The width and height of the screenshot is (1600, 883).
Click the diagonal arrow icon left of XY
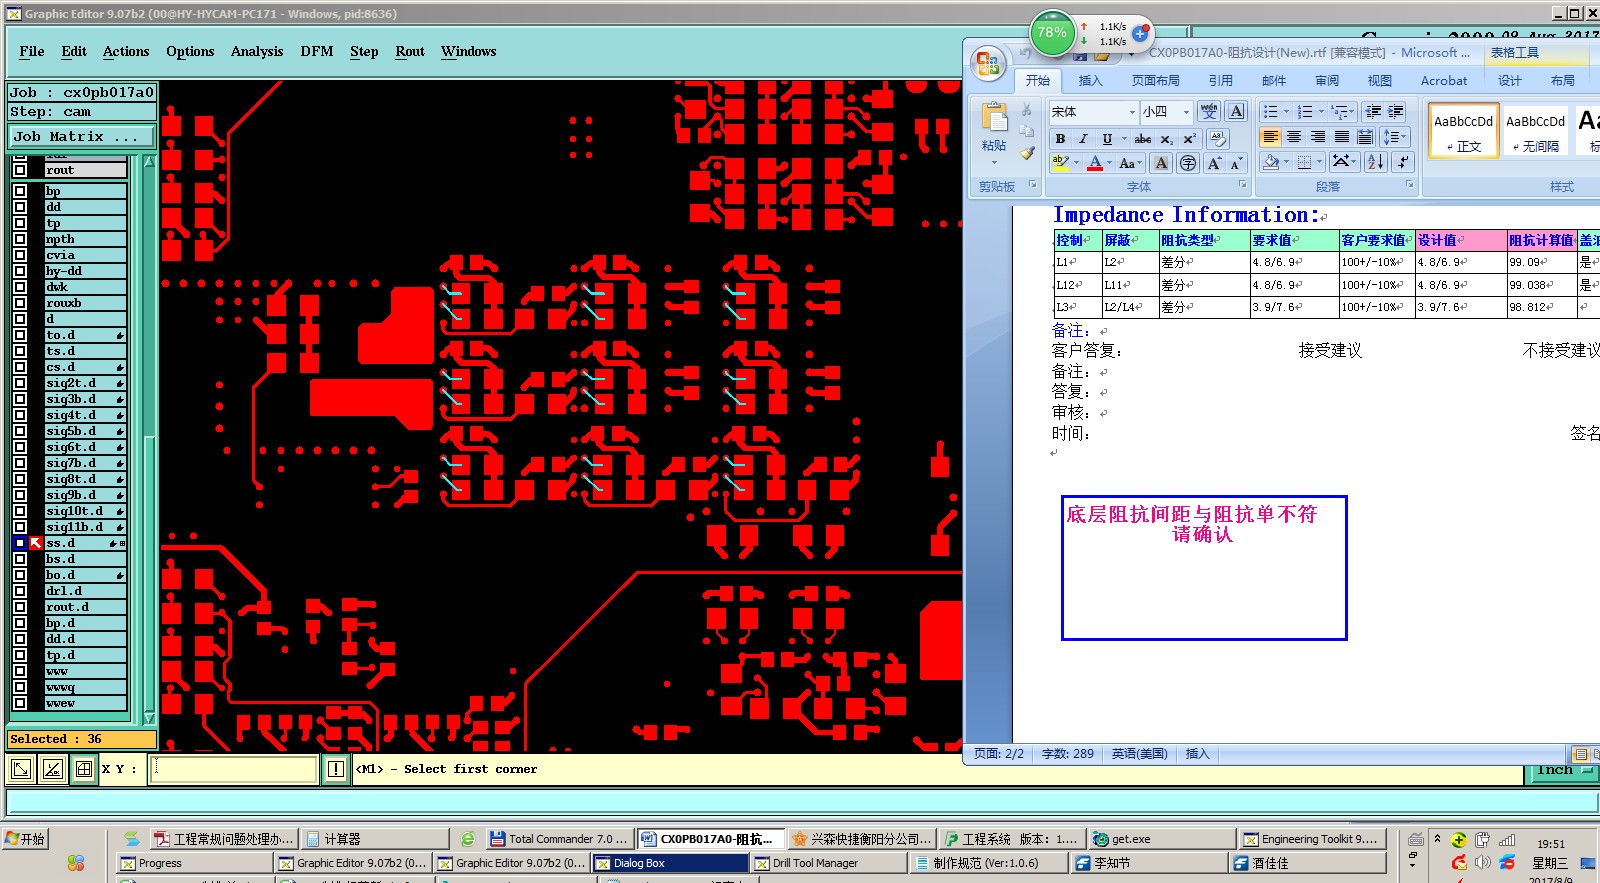[21, 769]
